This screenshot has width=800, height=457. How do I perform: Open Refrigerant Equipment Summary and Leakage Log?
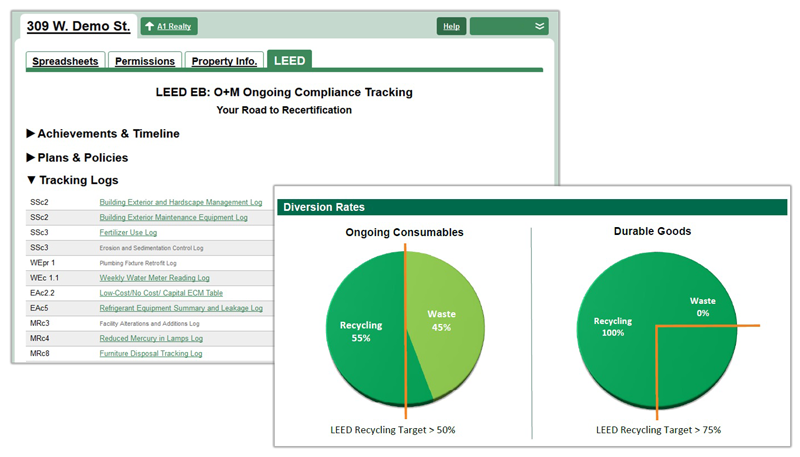(181, 308)
